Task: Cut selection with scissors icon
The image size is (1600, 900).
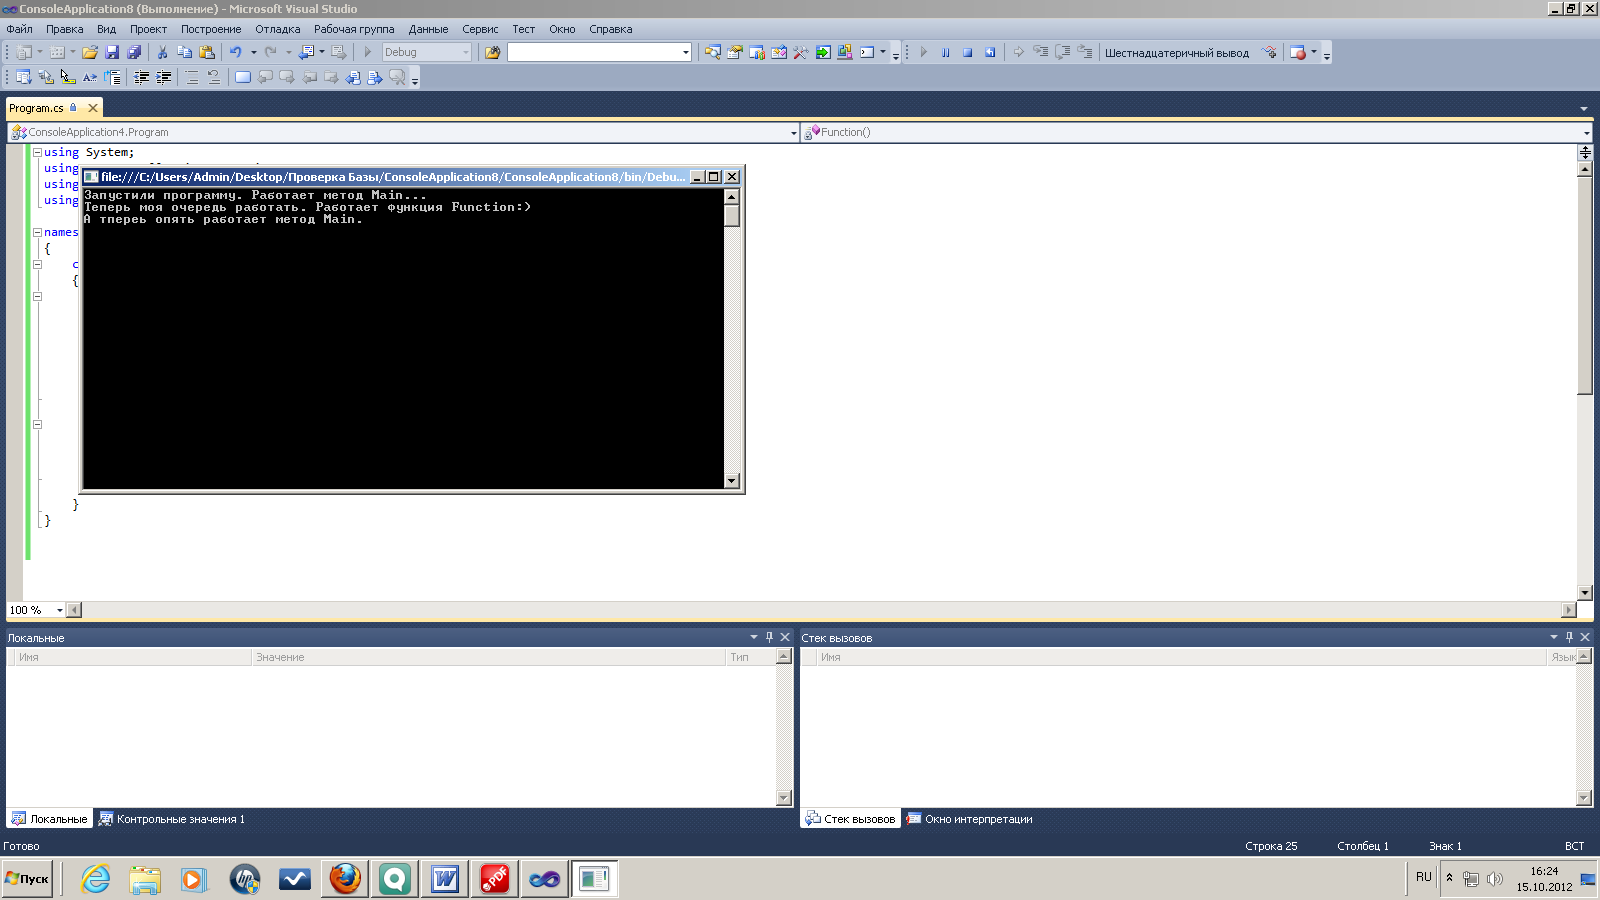Action: pos(162,52)
